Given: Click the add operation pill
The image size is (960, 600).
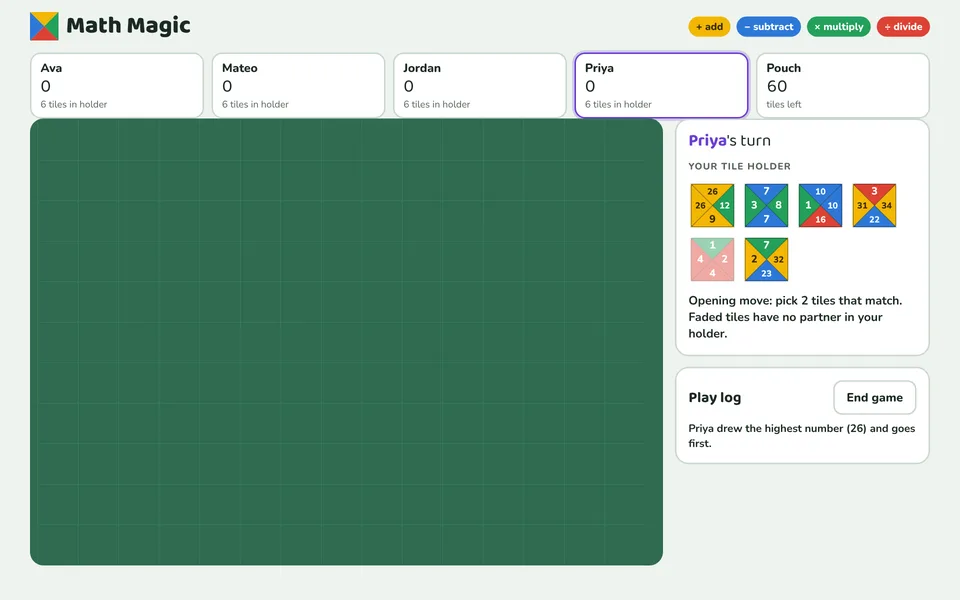Looking at the screenshot, I should [x=709, y=26].
